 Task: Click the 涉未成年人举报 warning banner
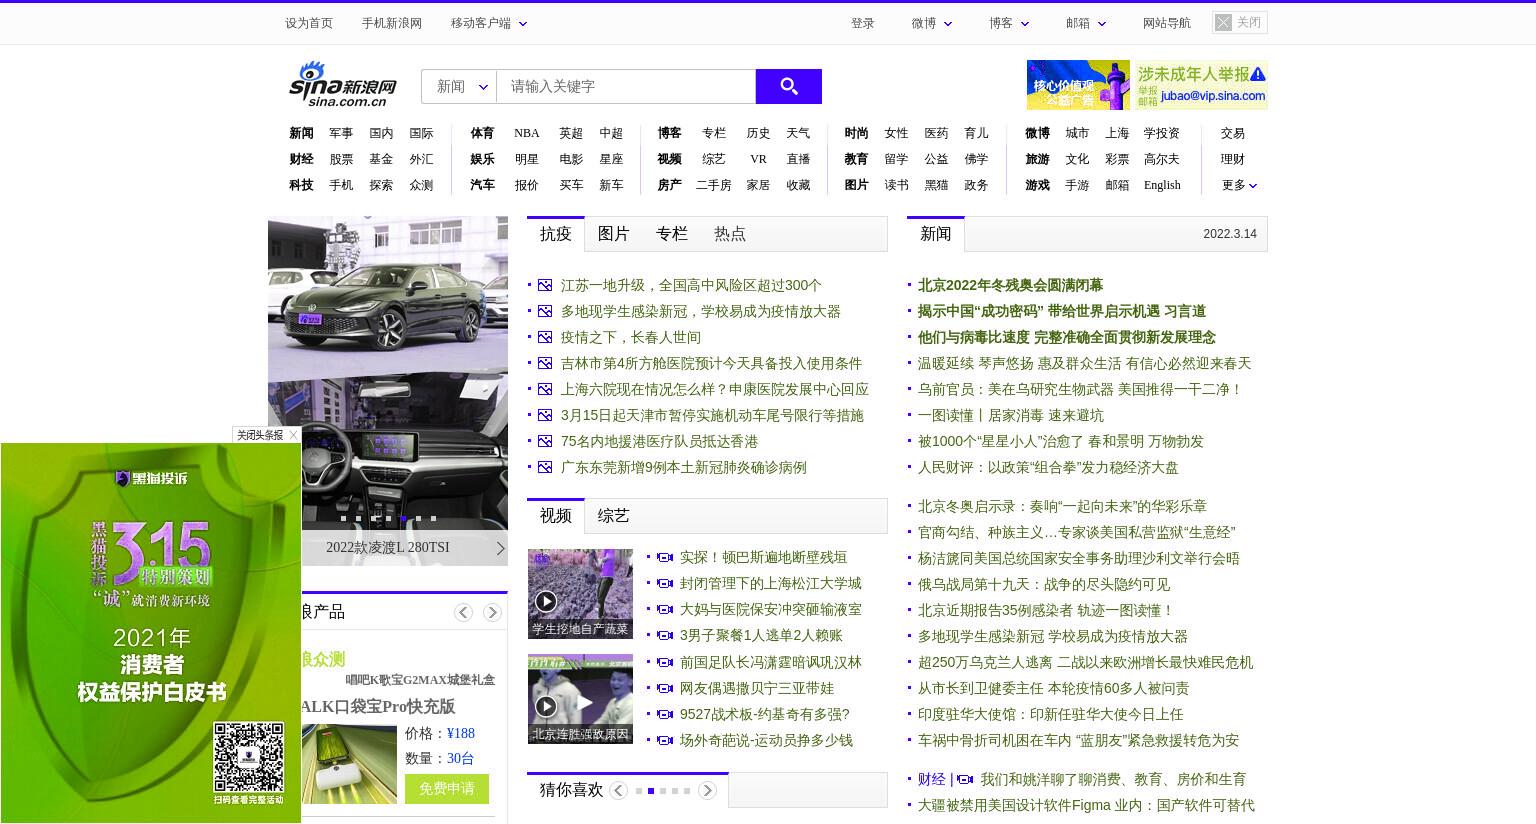(1201, 85)
